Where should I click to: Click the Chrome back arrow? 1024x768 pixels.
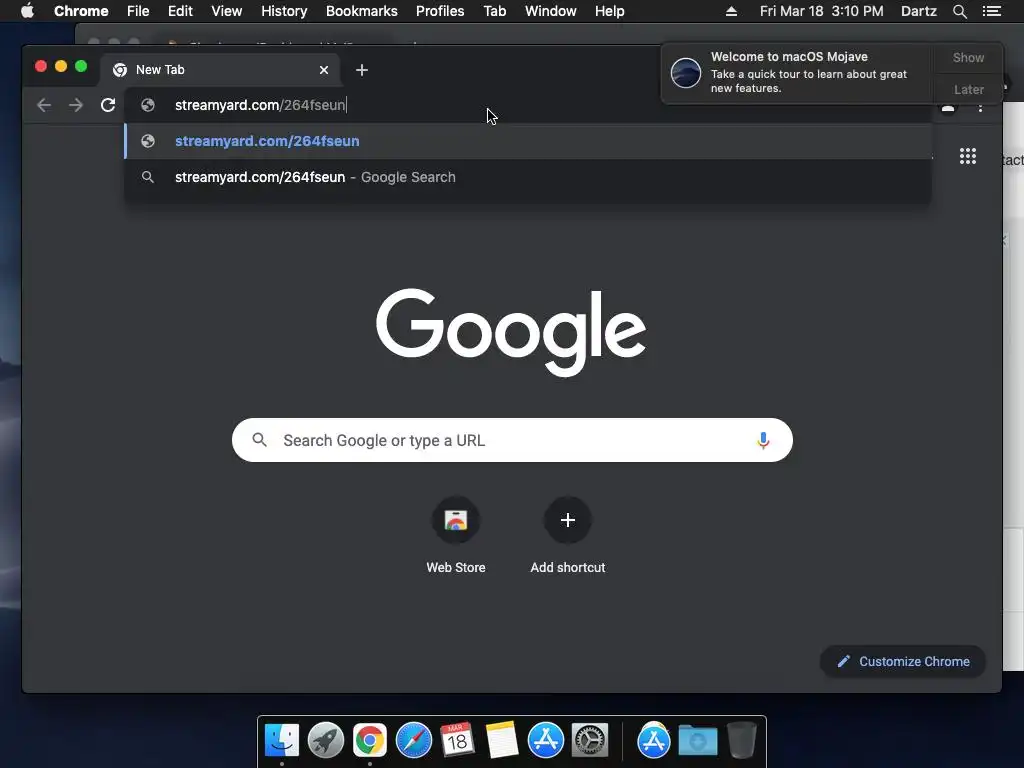click(44, 105)
